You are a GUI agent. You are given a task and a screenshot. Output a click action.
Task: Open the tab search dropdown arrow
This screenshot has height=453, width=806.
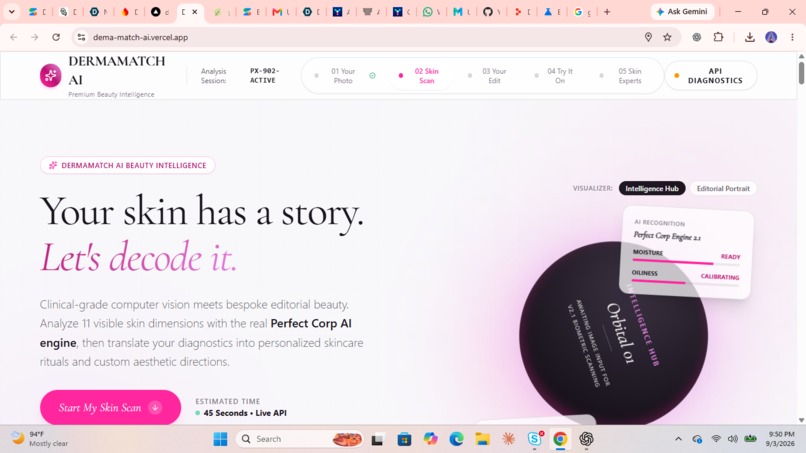coord(11,12)
